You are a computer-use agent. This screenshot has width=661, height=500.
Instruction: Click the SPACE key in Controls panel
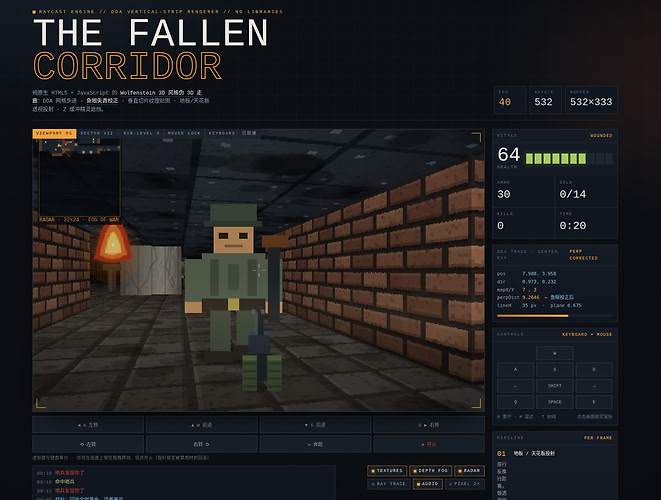[555, 402]
